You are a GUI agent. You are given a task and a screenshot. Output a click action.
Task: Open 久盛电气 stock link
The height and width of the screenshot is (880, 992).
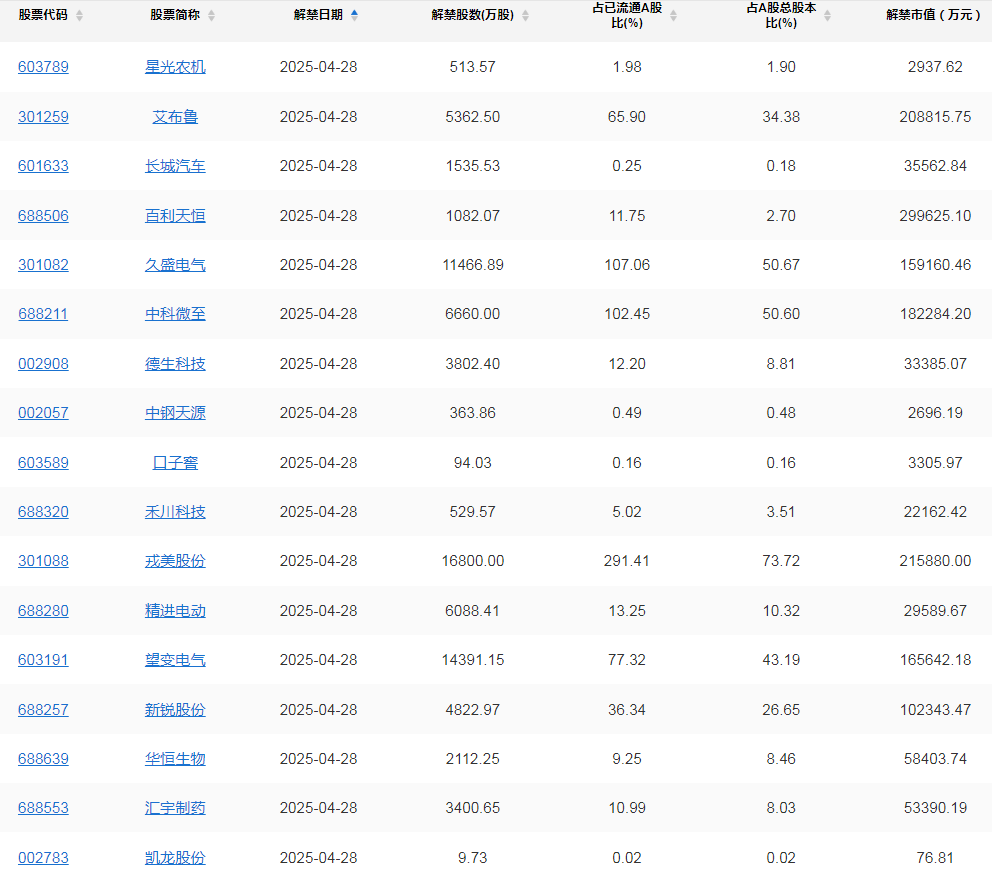coord(175,265)
